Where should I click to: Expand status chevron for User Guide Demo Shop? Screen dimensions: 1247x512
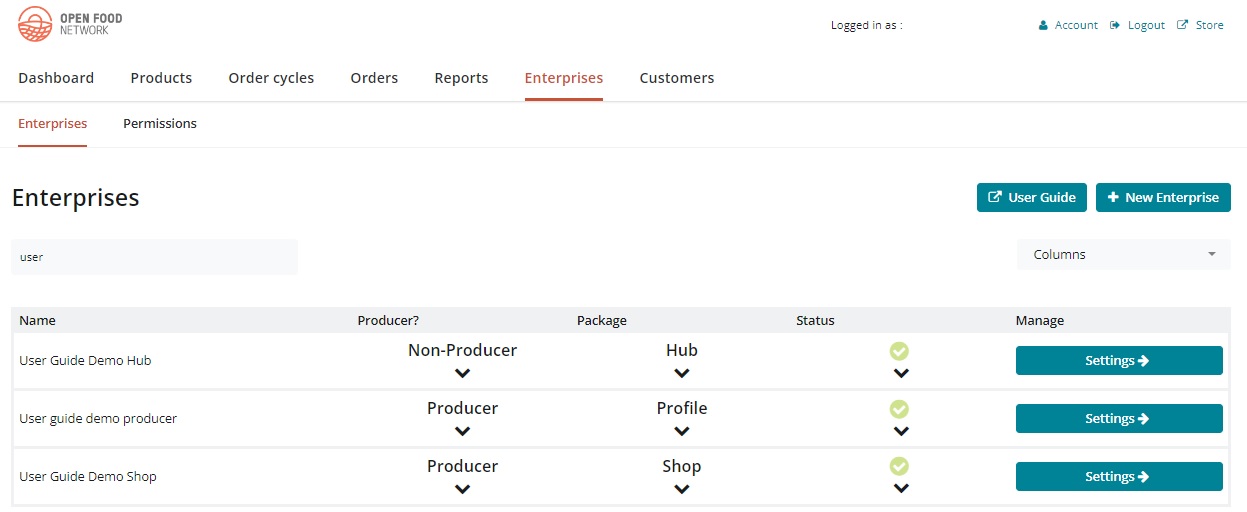click(x=901, y=489)
